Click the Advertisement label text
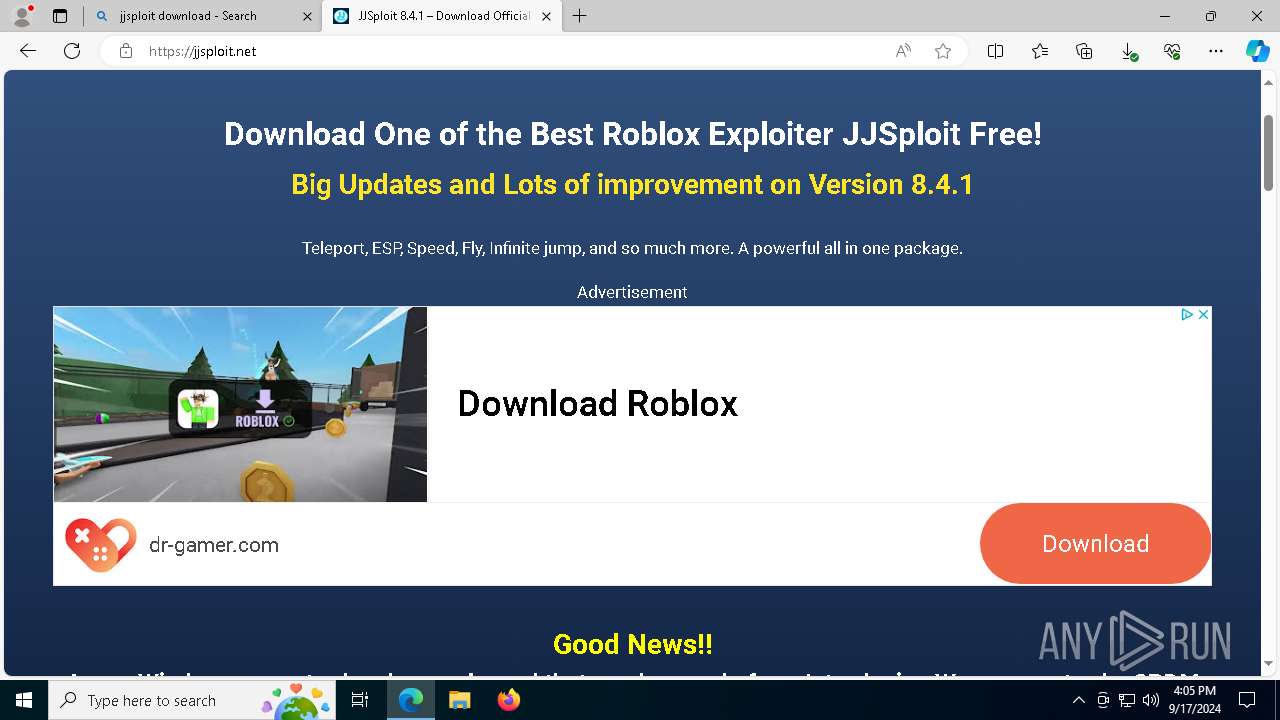 pyautogui.click(x=632, y=292)
